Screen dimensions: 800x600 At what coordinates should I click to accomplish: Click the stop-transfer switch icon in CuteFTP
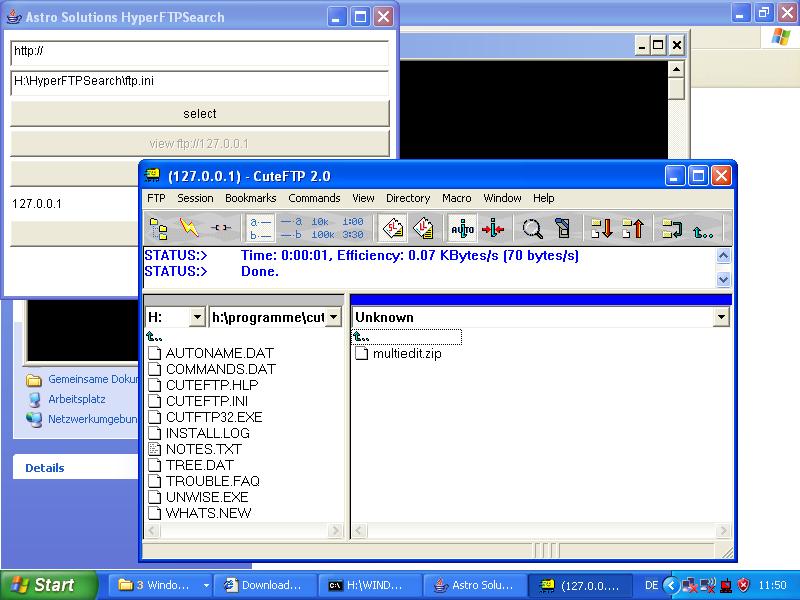563,228
